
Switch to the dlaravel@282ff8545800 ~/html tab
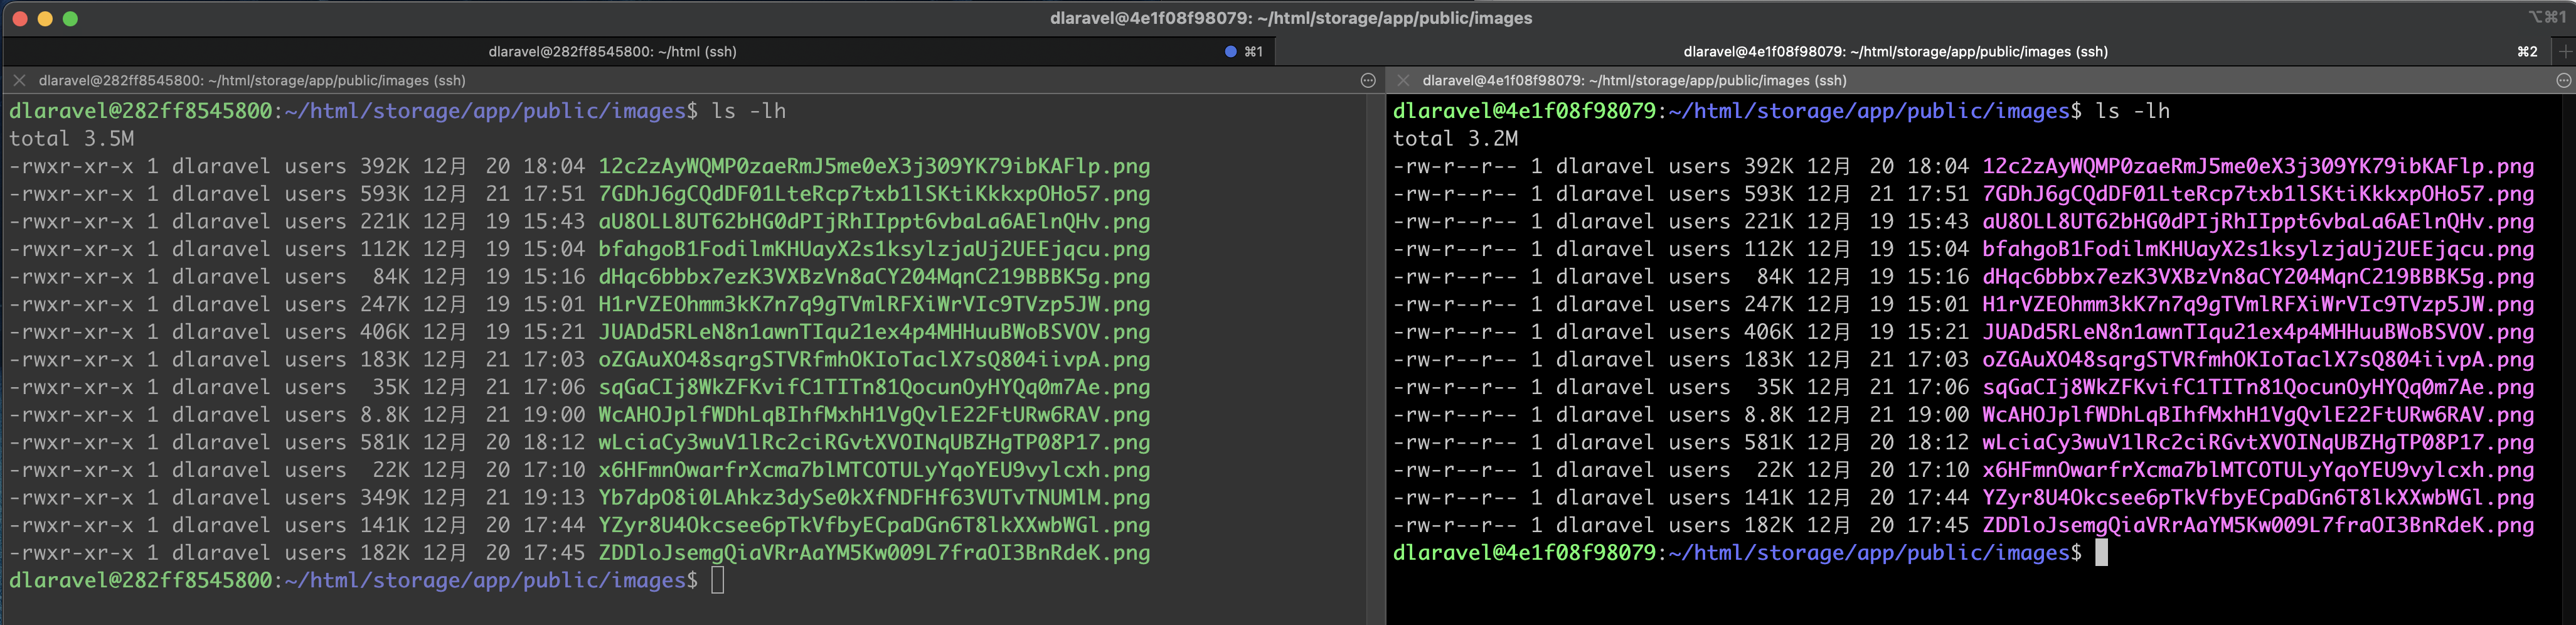point(612,51)
